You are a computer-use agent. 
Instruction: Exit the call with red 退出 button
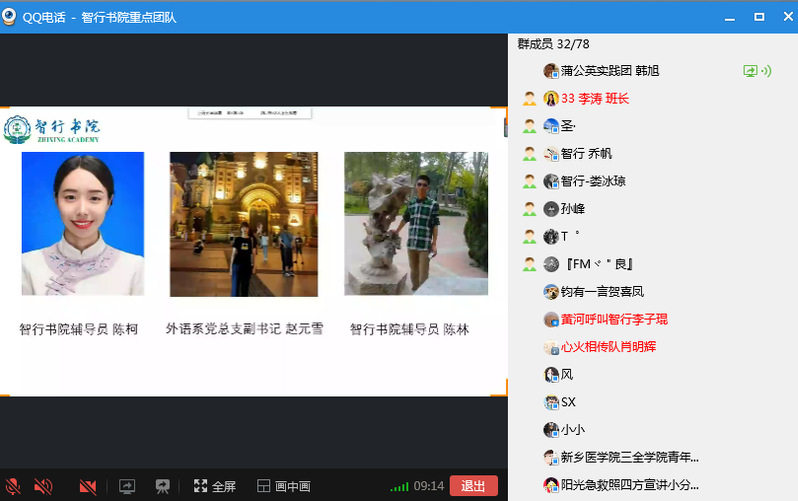[473, 486]
